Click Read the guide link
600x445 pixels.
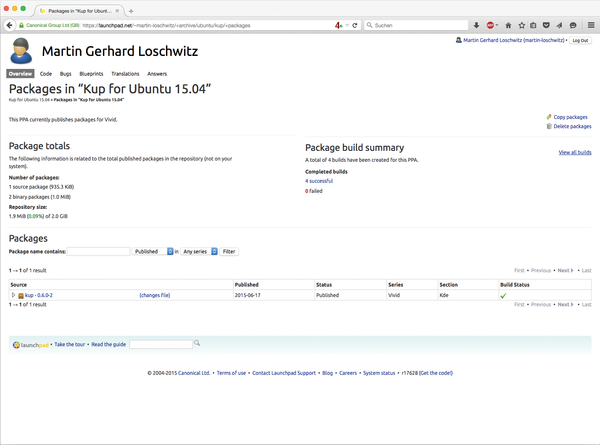pos(109,344)
